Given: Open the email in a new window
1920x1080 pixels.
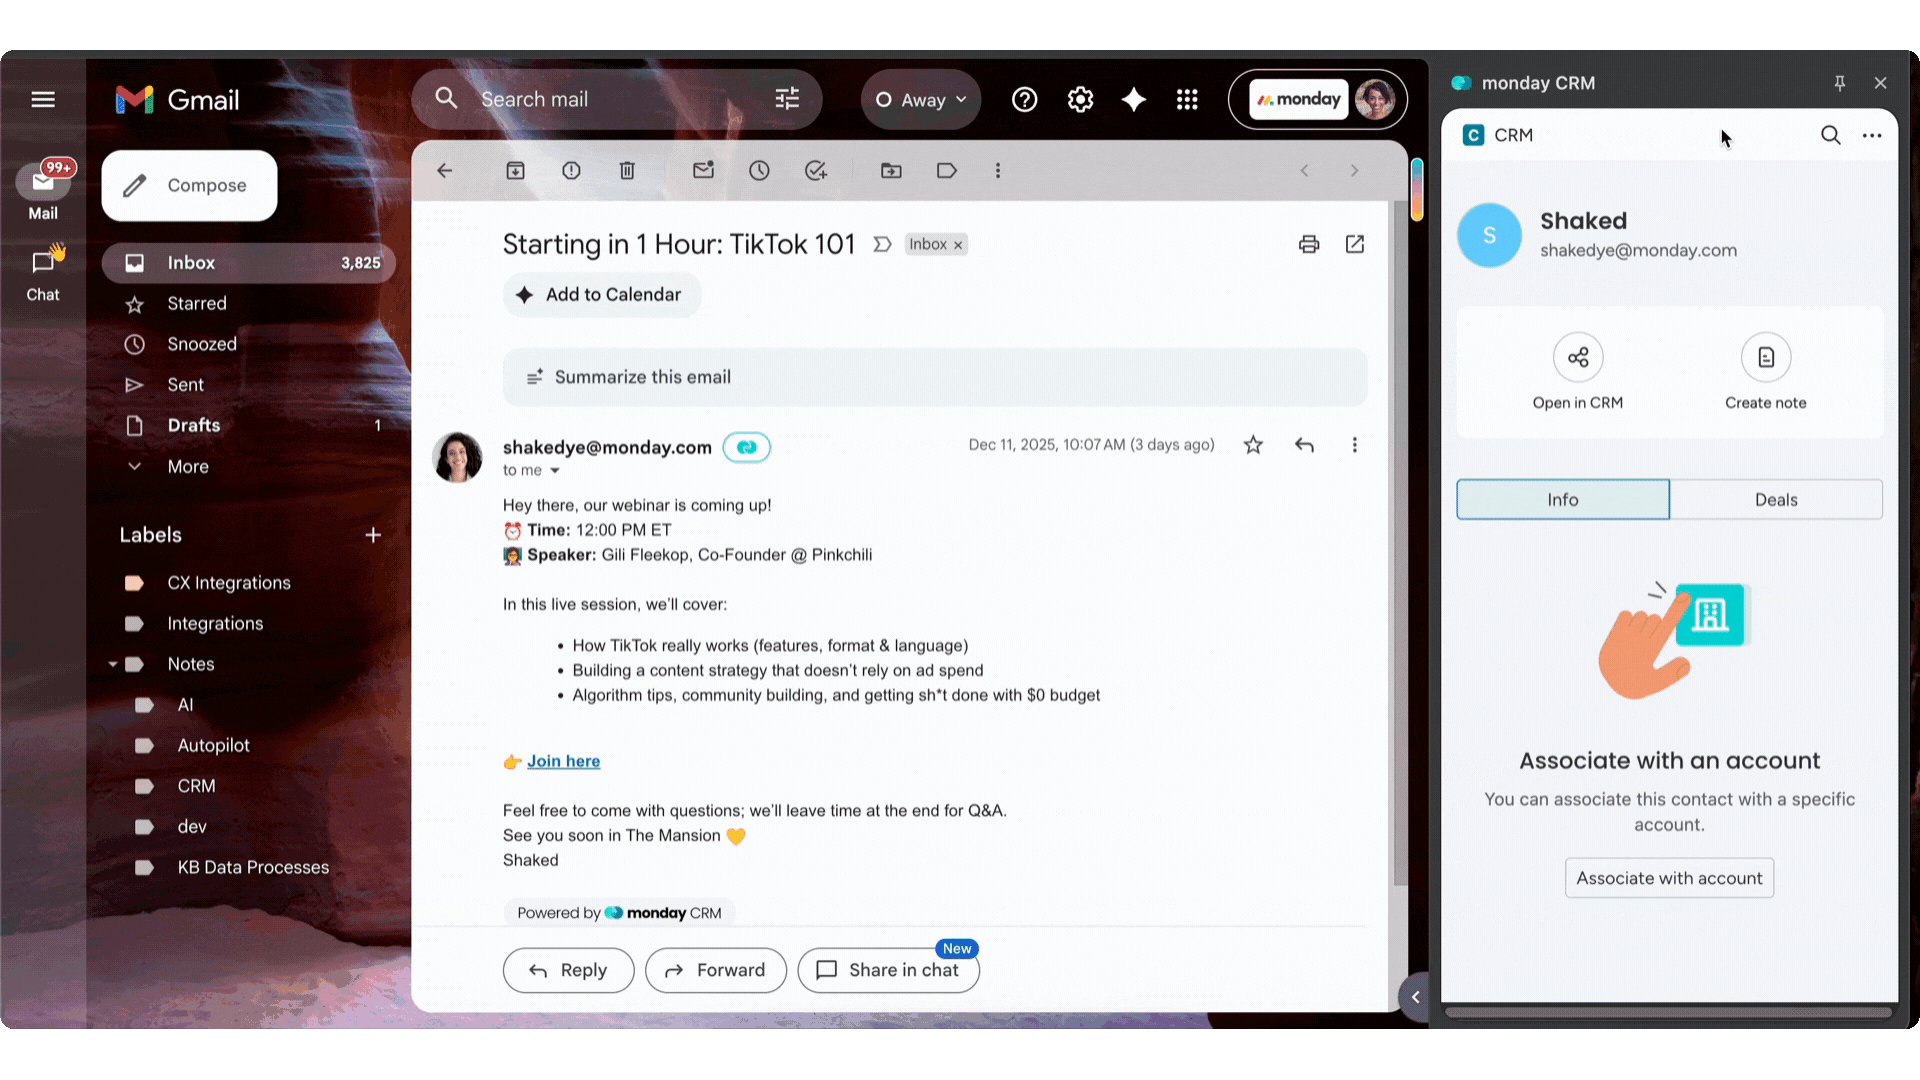Looking at the screenshot, I should (x=1355, y=244).
